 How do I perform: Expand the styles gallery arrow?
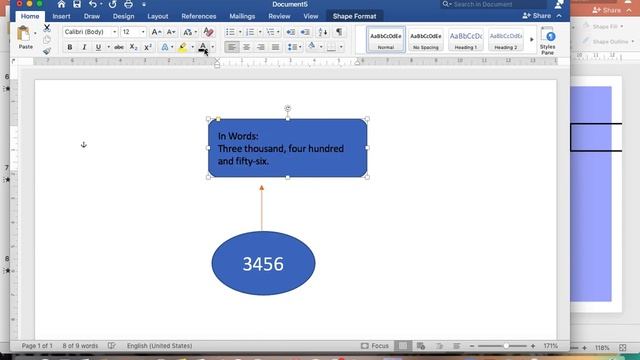pos(531,40)
